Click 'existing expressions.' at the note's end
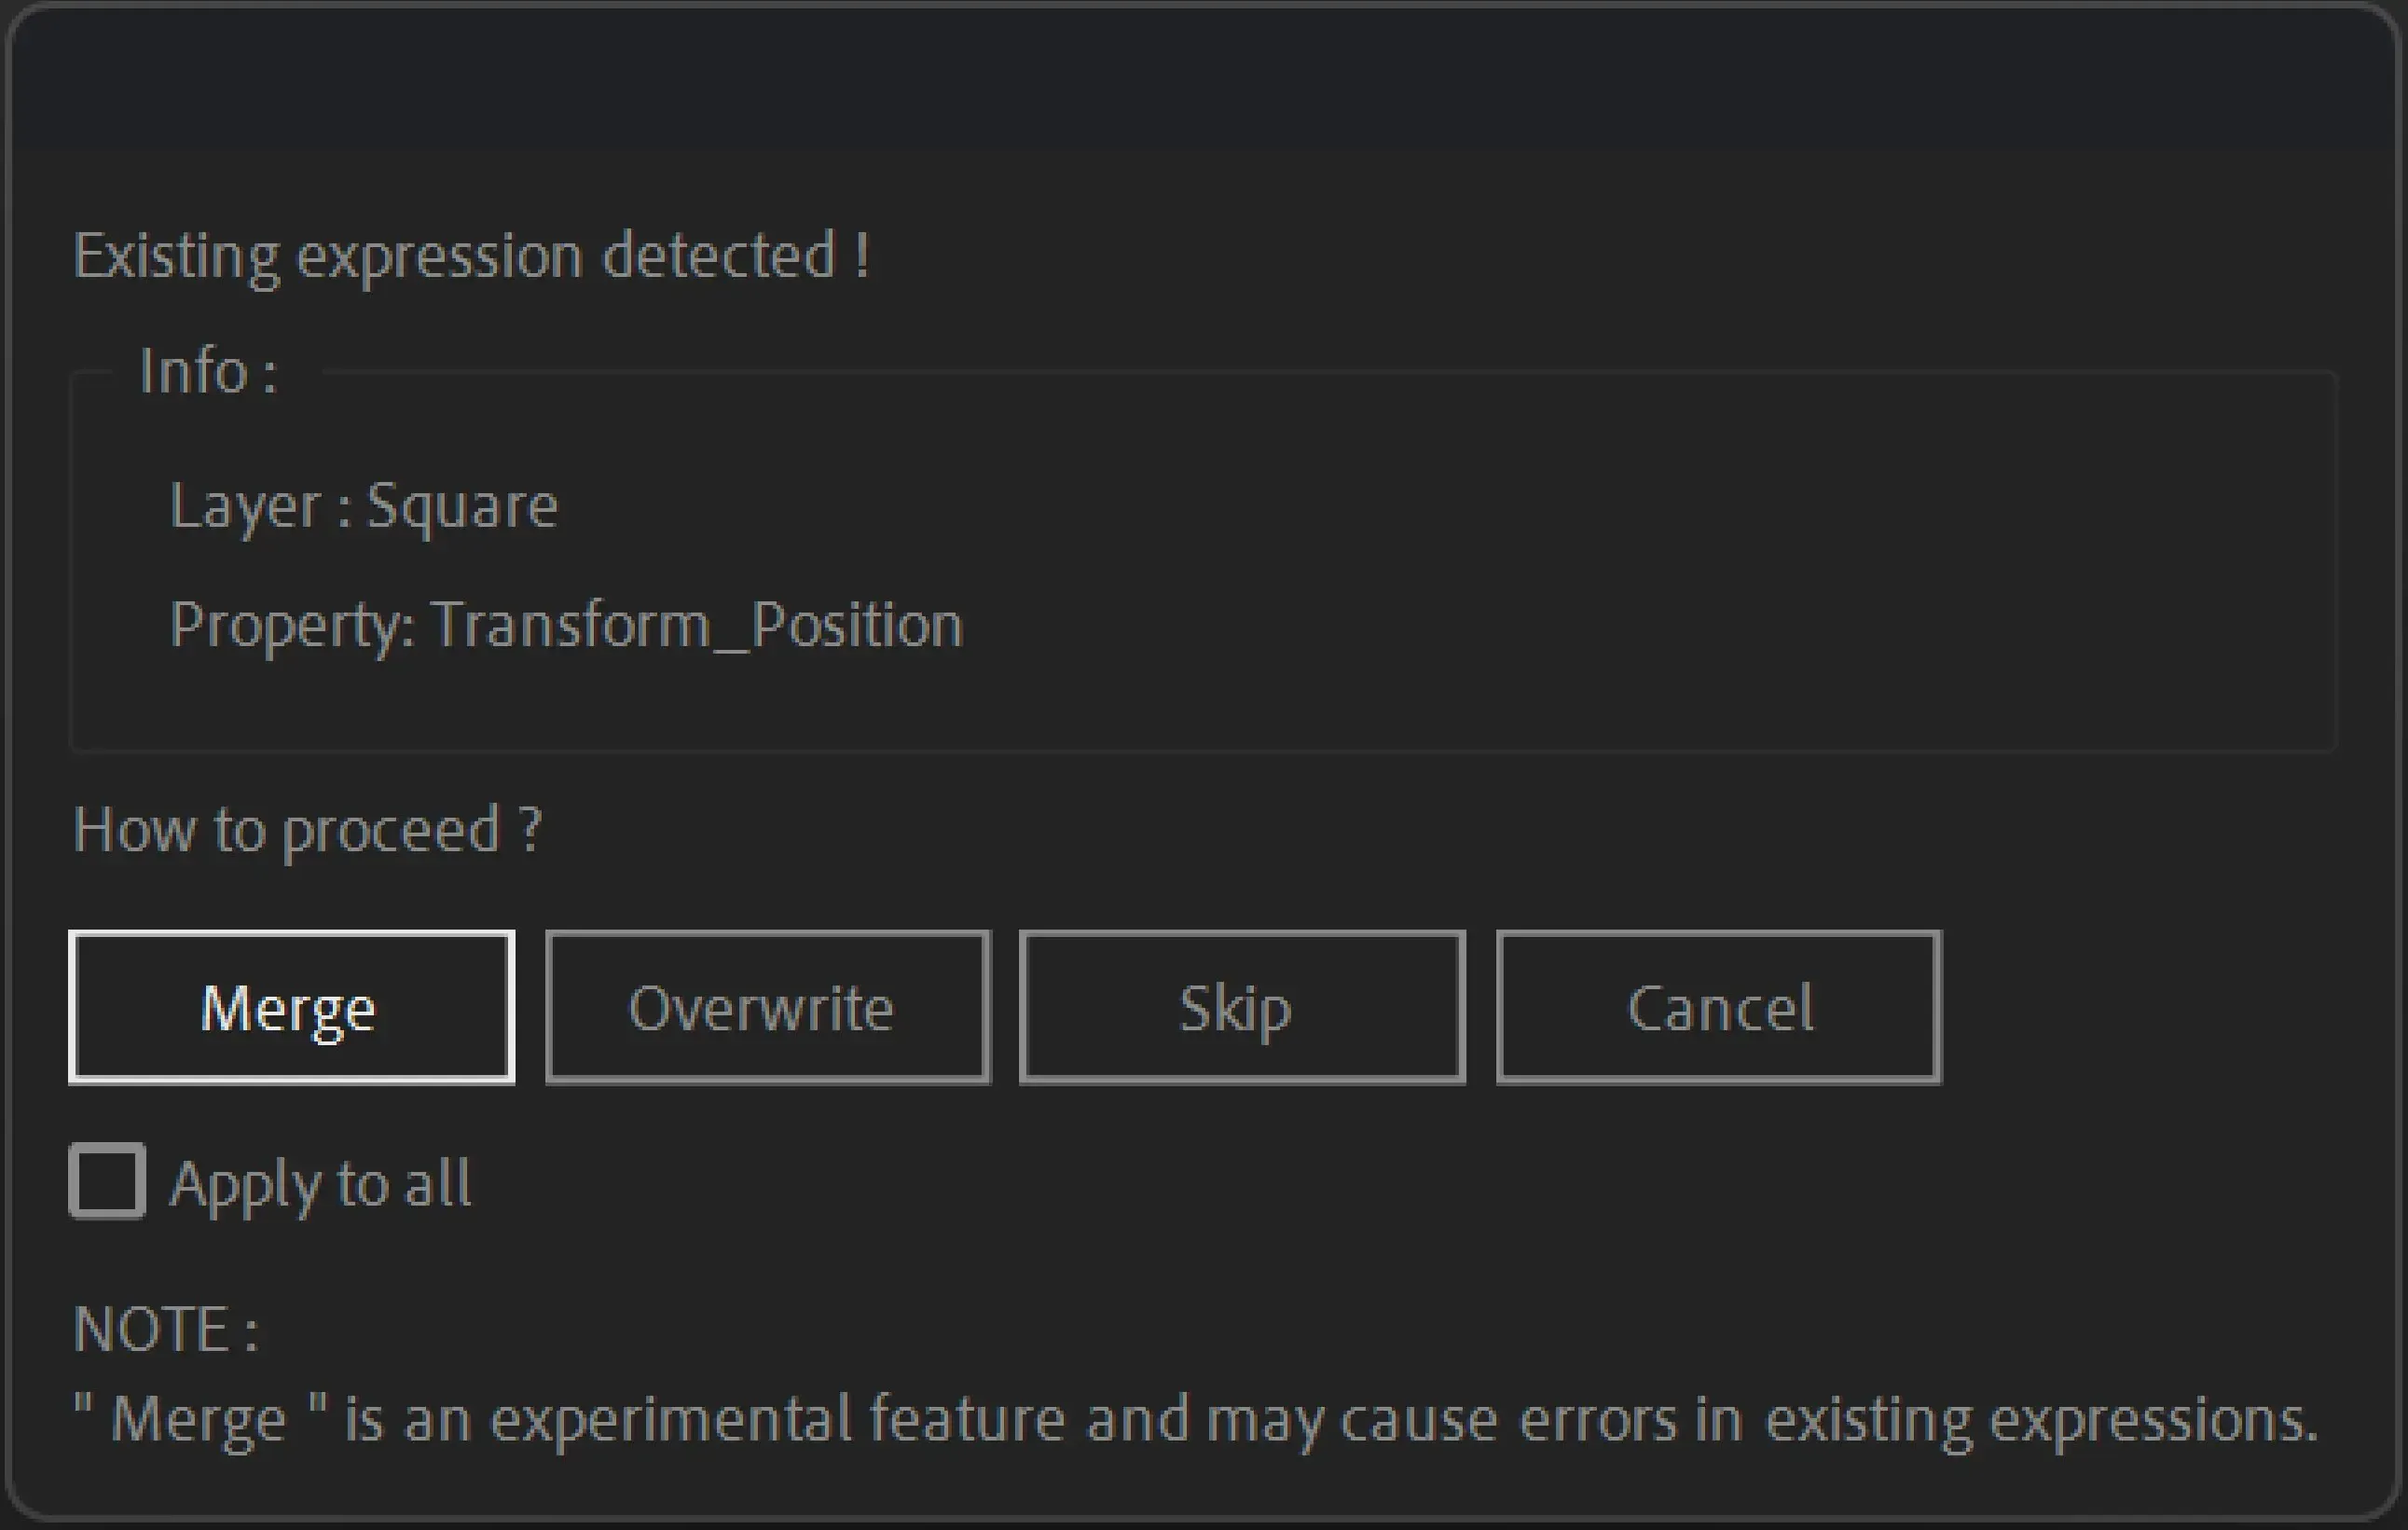The width and height of the screenshot is (2408, 1530). 2041,1420
